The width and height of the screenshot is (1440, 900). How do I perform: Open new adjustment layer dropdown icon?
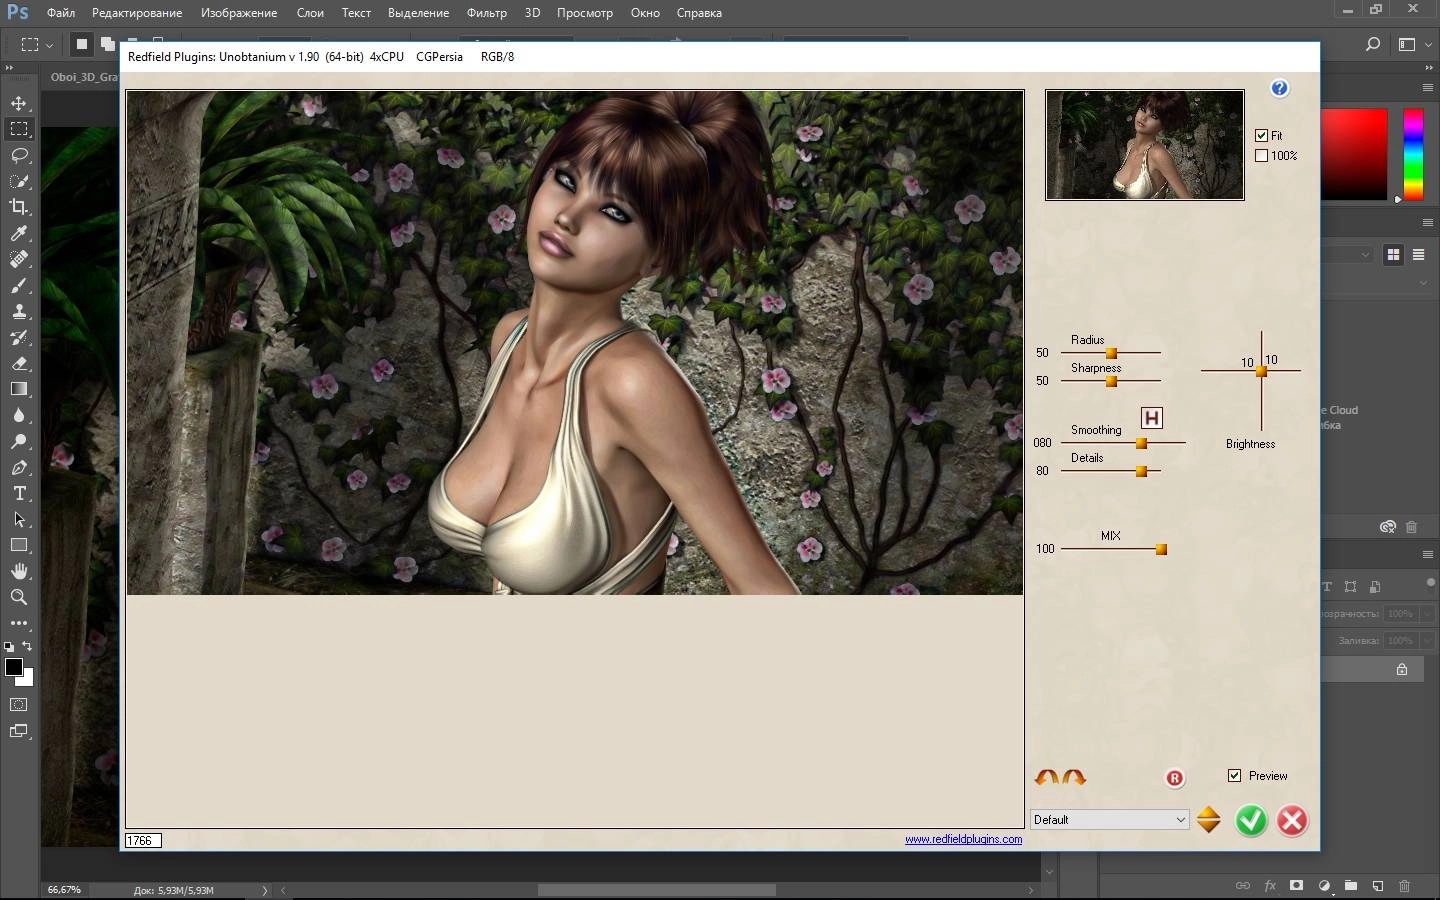coord(1323,886)
